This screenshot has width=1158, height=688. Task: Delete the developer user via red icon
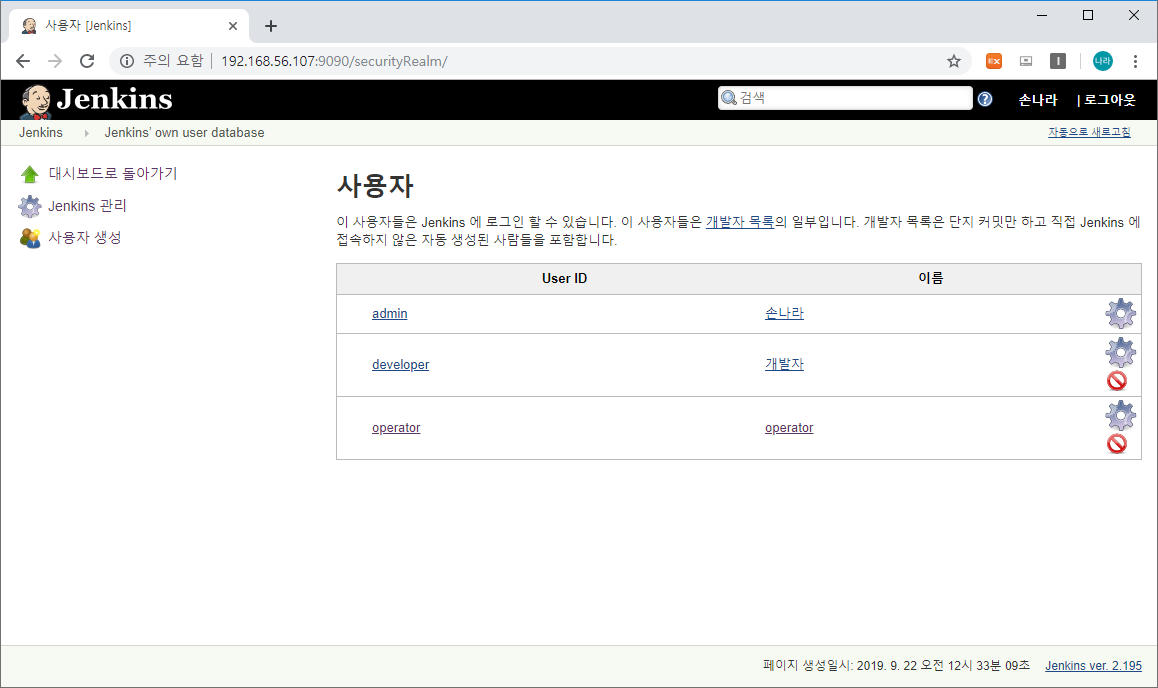[1117, 381]
